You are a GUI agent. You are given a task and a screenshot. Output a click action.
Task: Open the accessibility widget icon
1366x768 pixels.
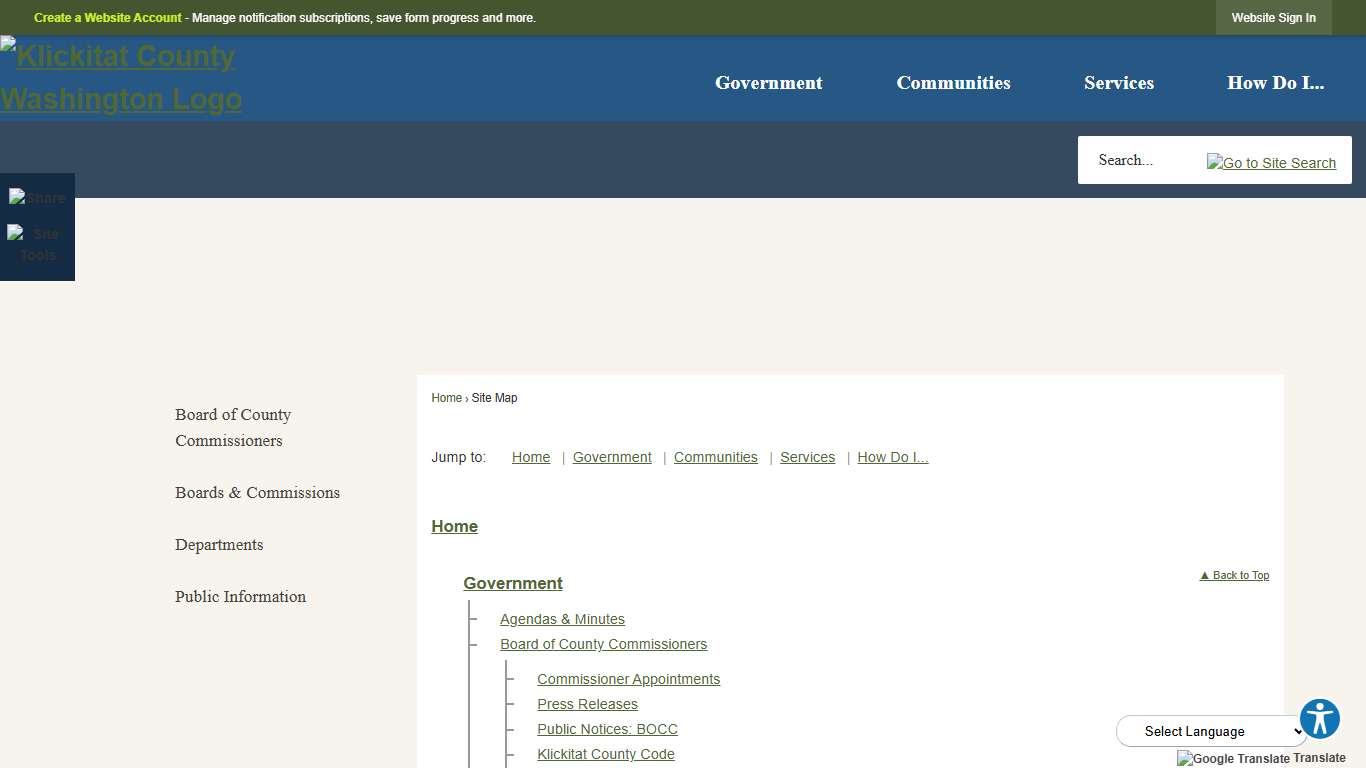coord(1319,719)
